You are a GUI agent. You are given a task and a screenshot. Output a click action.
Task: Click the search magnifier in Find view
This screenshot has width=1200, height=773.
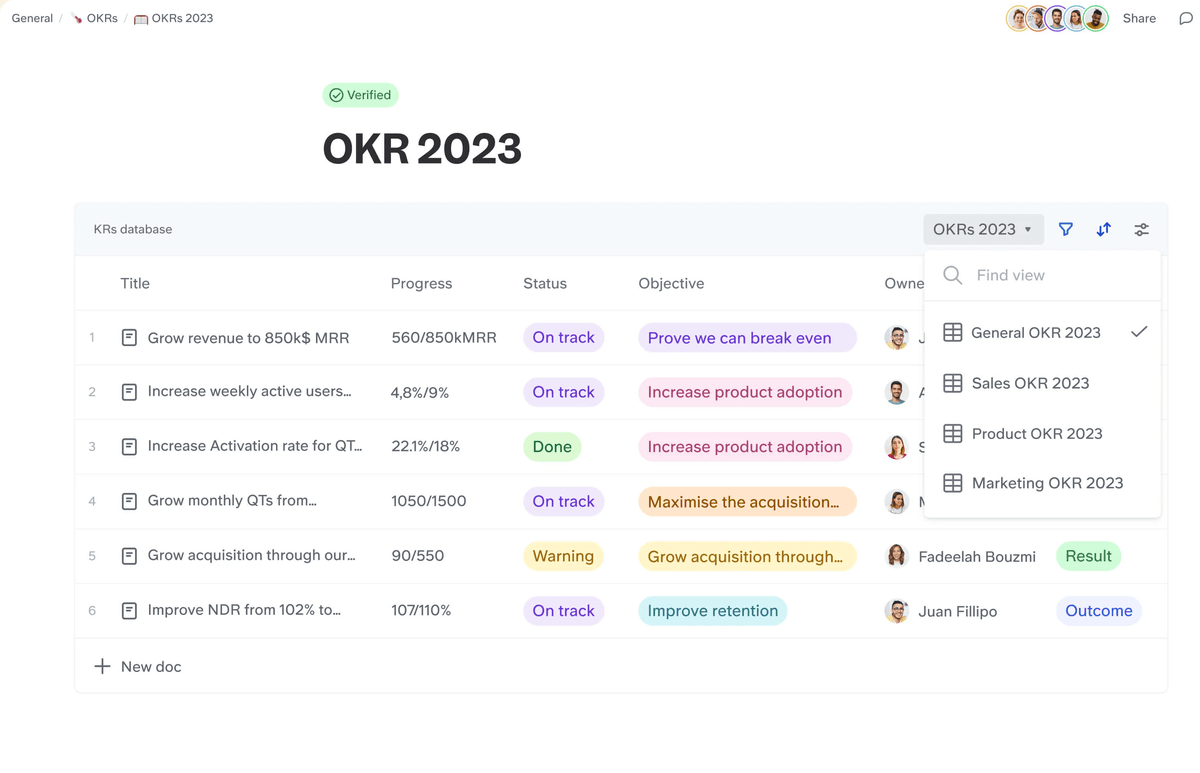pos(951,275)
